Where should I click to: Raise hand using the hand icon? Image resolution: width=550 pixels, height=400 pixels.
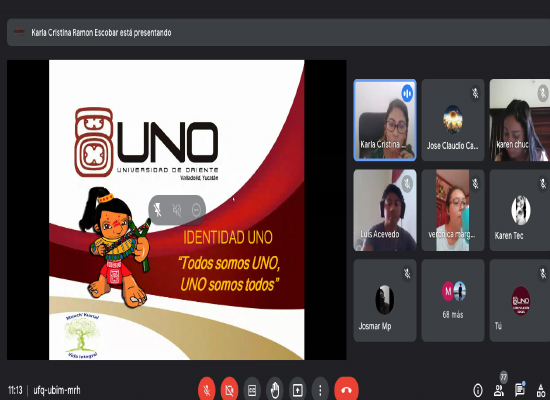(275, 389)
